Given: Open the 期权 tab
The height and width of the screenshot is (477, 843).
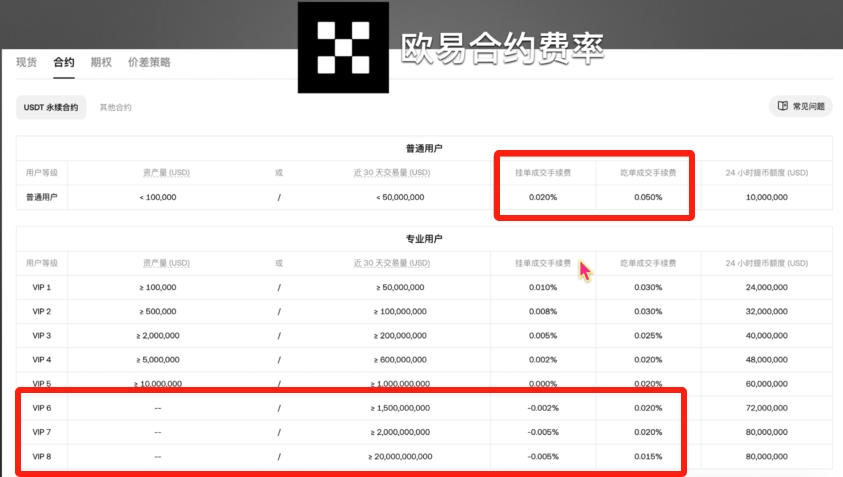Looking at the screenshot, I should tap(101, 62).
